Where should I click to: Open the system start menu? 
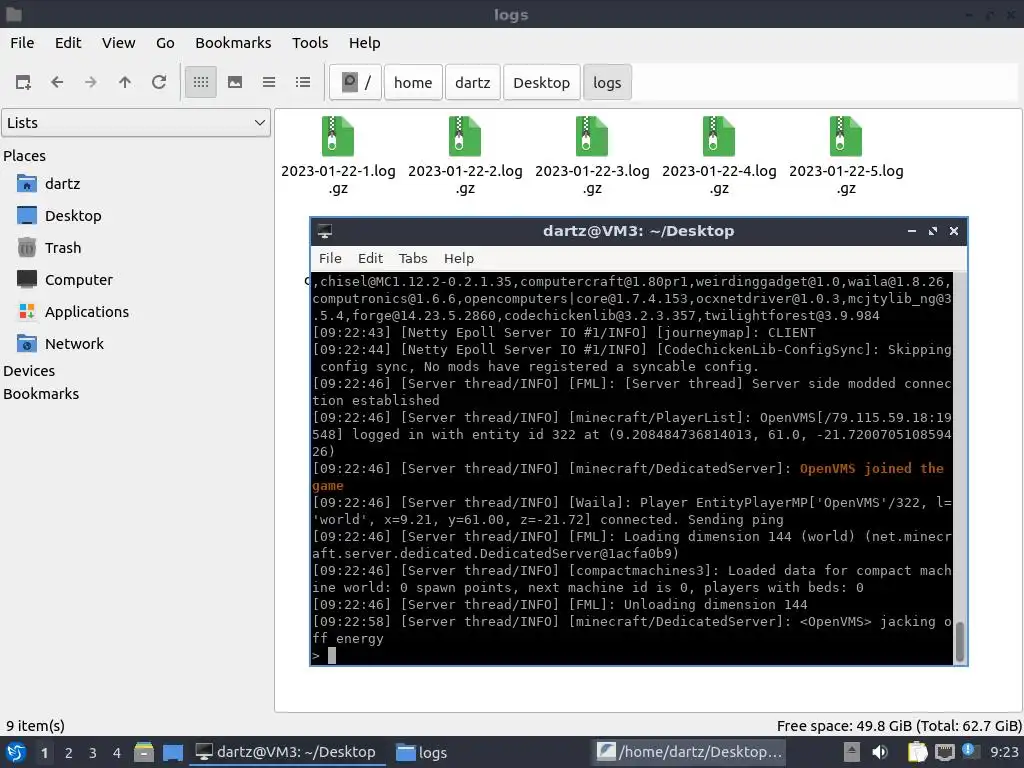coord(16,752)
